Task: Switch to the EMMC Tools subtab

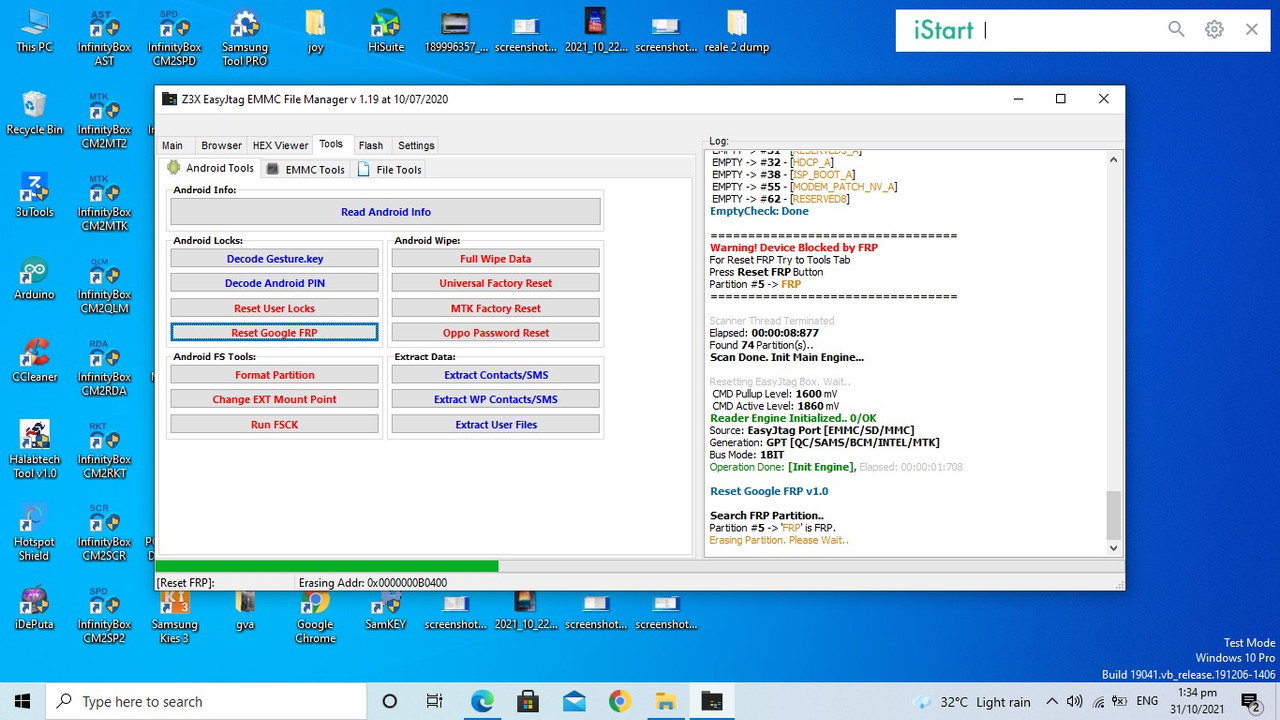Action: (306, 169)
